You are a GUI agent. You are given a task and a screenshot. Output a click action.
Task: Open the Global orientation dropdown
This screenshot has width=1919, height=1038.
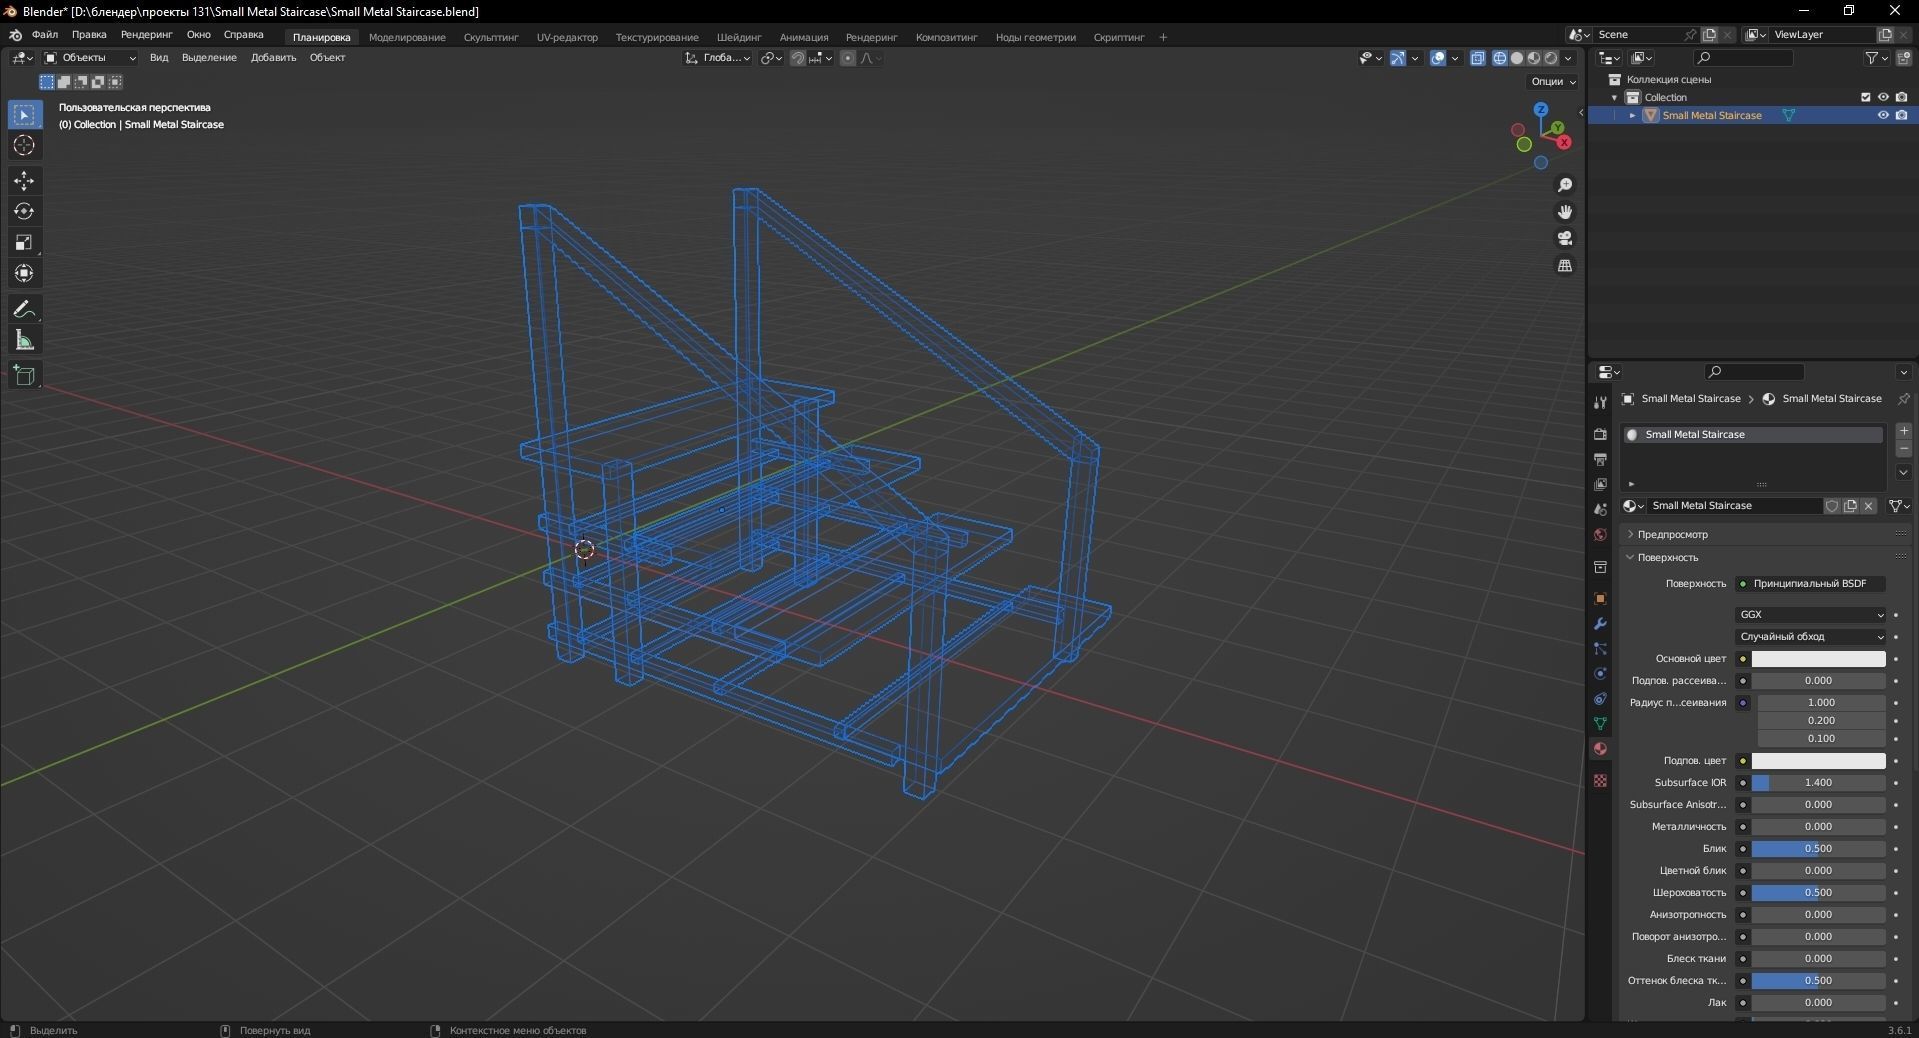tap(718, 58)
